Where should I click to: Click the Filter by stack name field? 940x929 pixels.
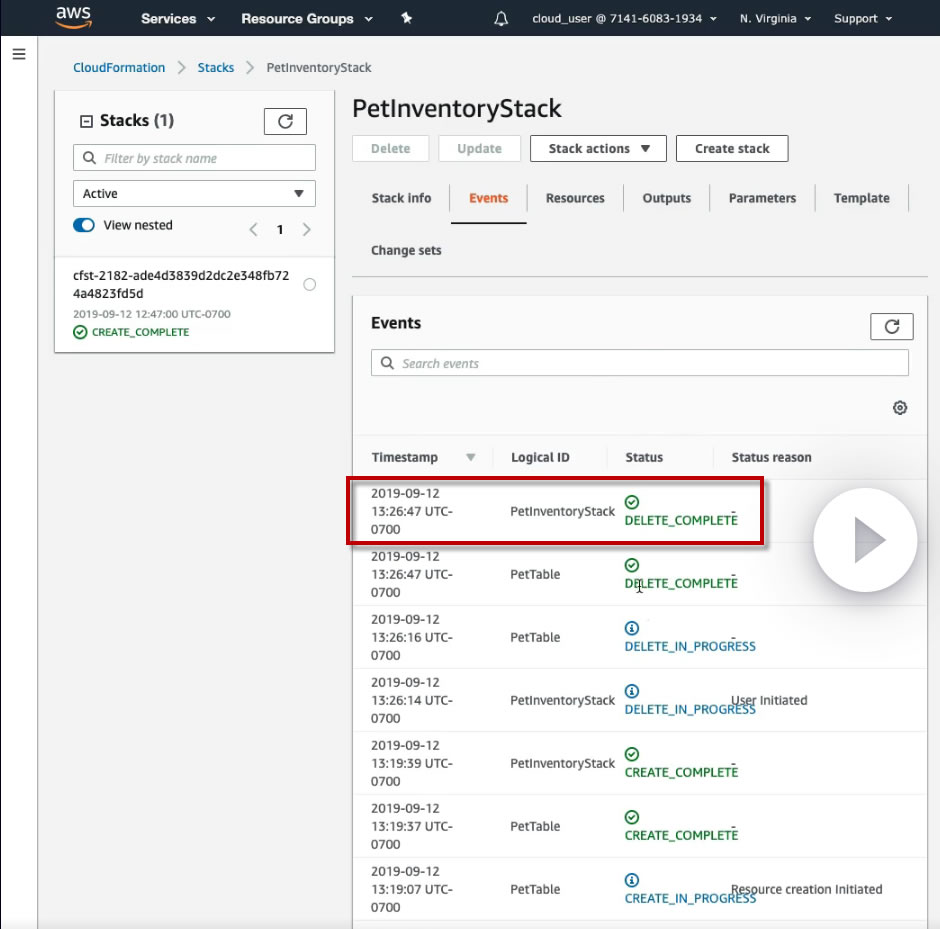(194, 158)
